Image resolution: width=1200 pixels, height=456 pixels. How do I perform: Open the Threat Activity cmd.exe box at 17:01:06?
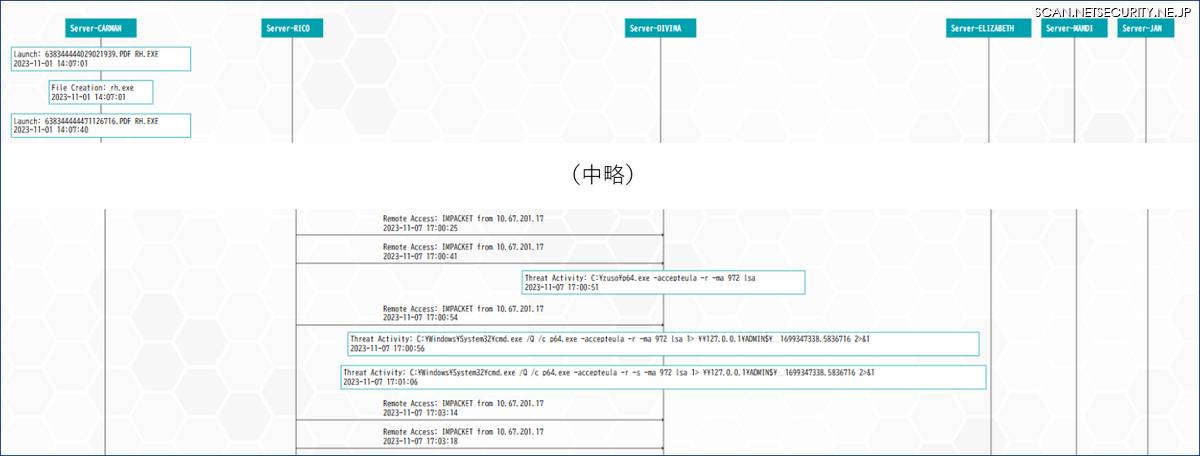663,377
